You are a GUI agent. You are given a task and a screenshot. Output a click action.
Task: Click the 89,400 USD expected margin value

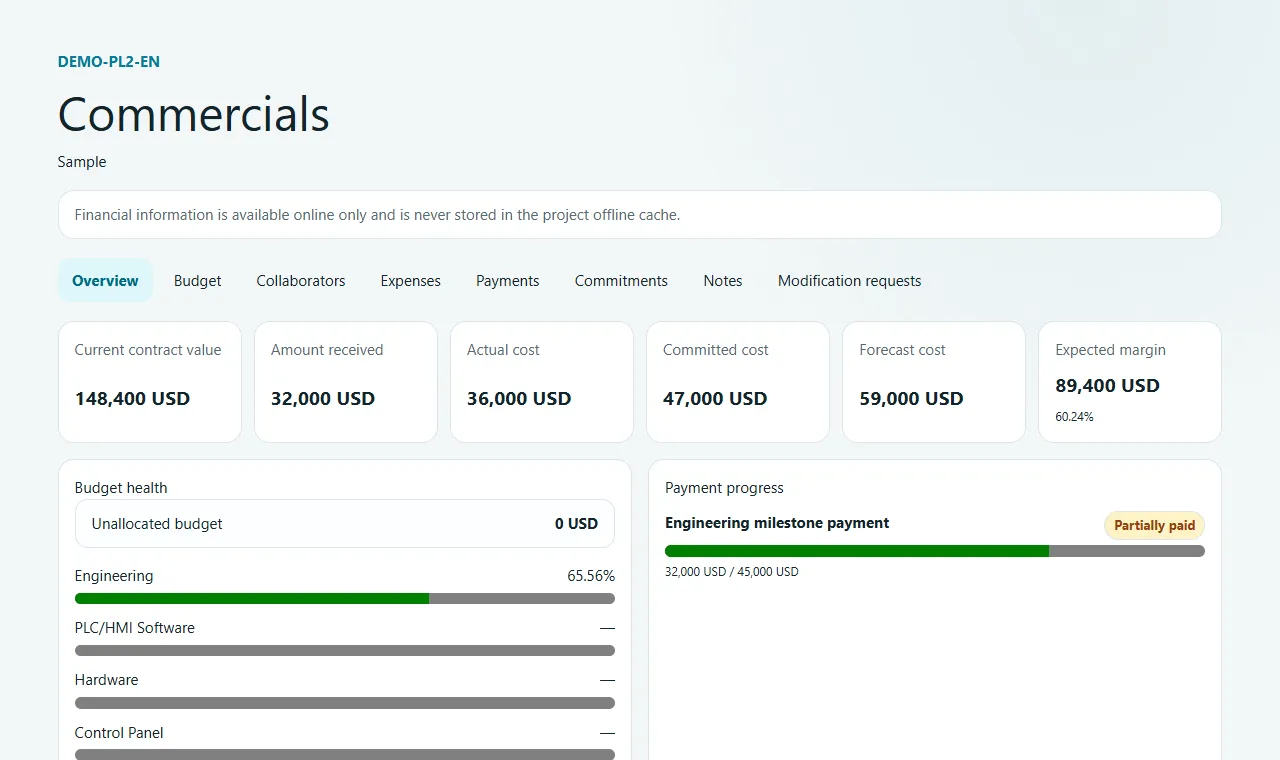point(1107,386)
